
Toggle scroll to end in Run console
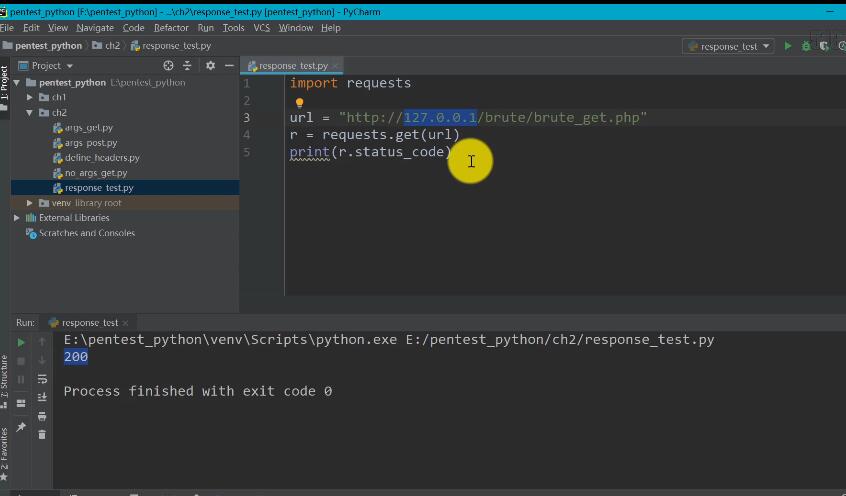coord(42,397)
